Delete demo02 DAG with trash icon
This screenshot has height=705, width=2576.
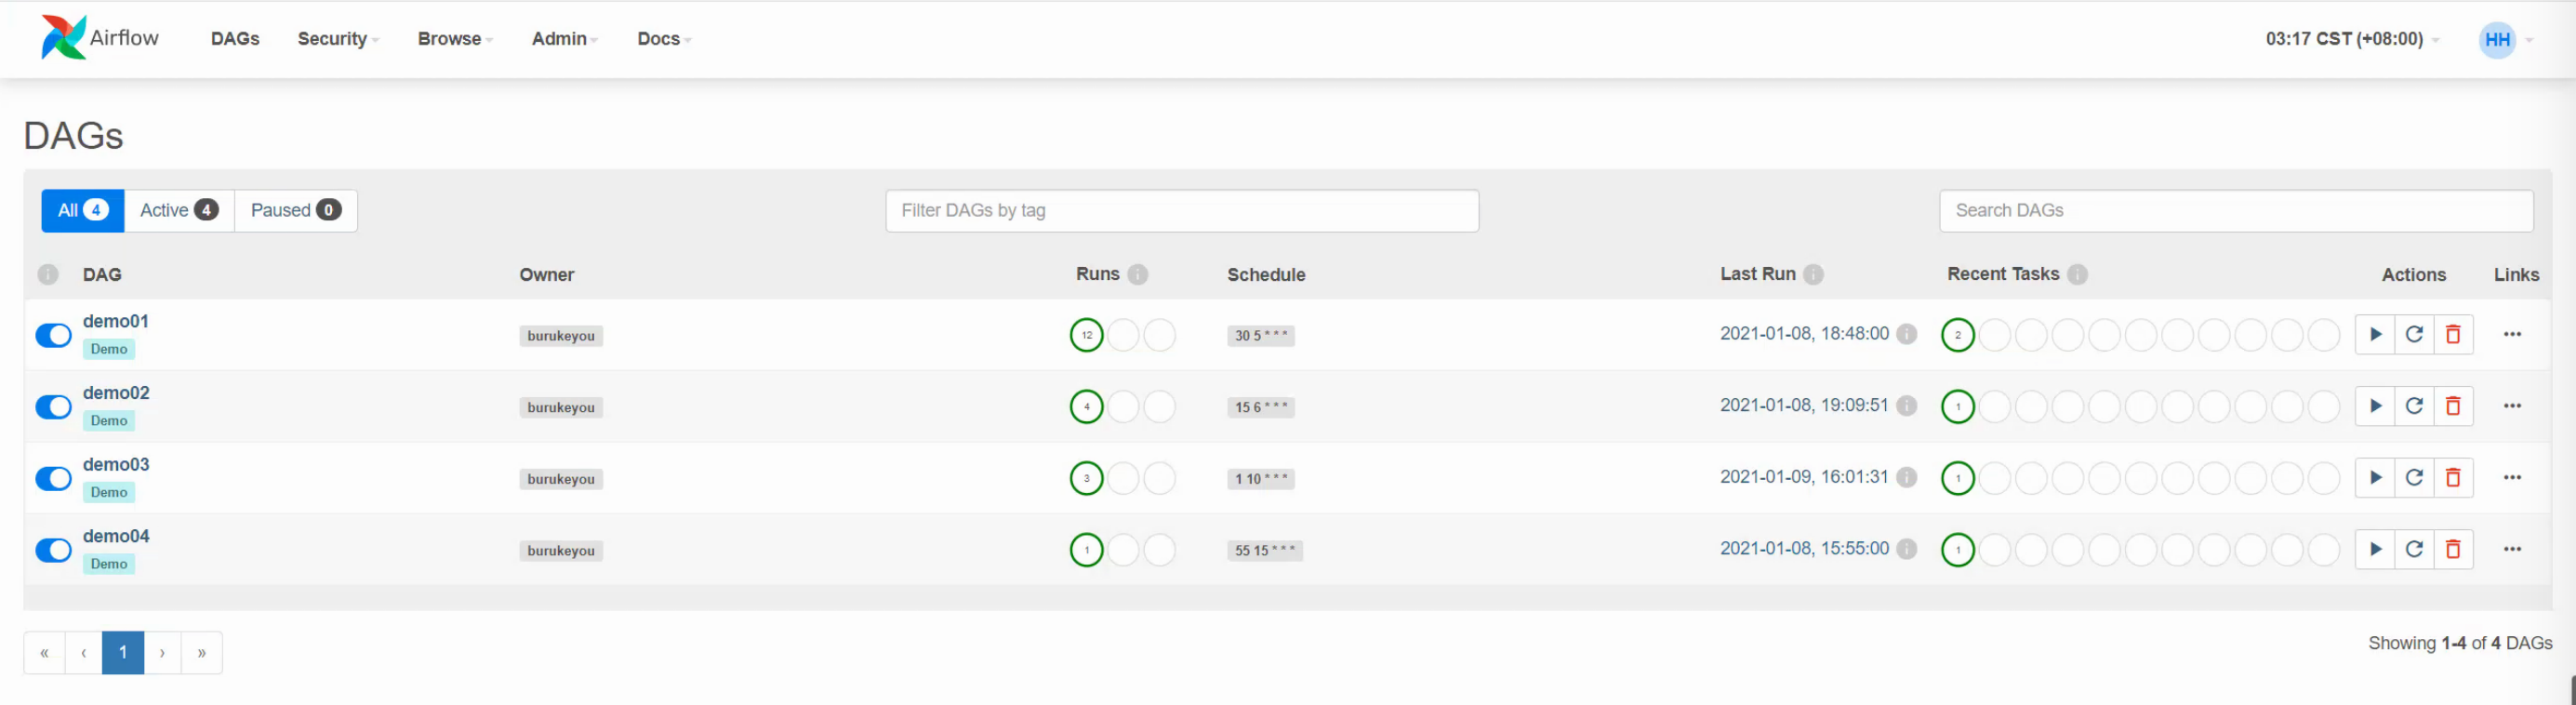(x=2453, y=406)
